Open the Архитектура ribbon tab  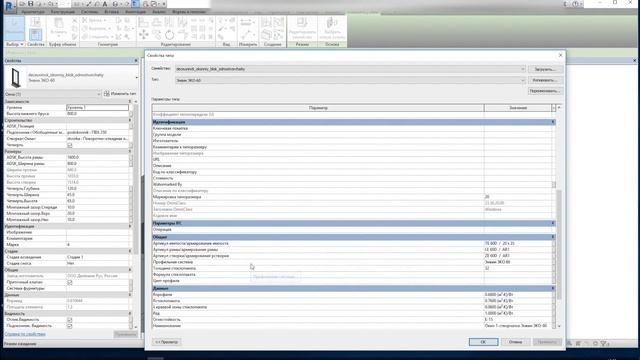pos(33,12)
